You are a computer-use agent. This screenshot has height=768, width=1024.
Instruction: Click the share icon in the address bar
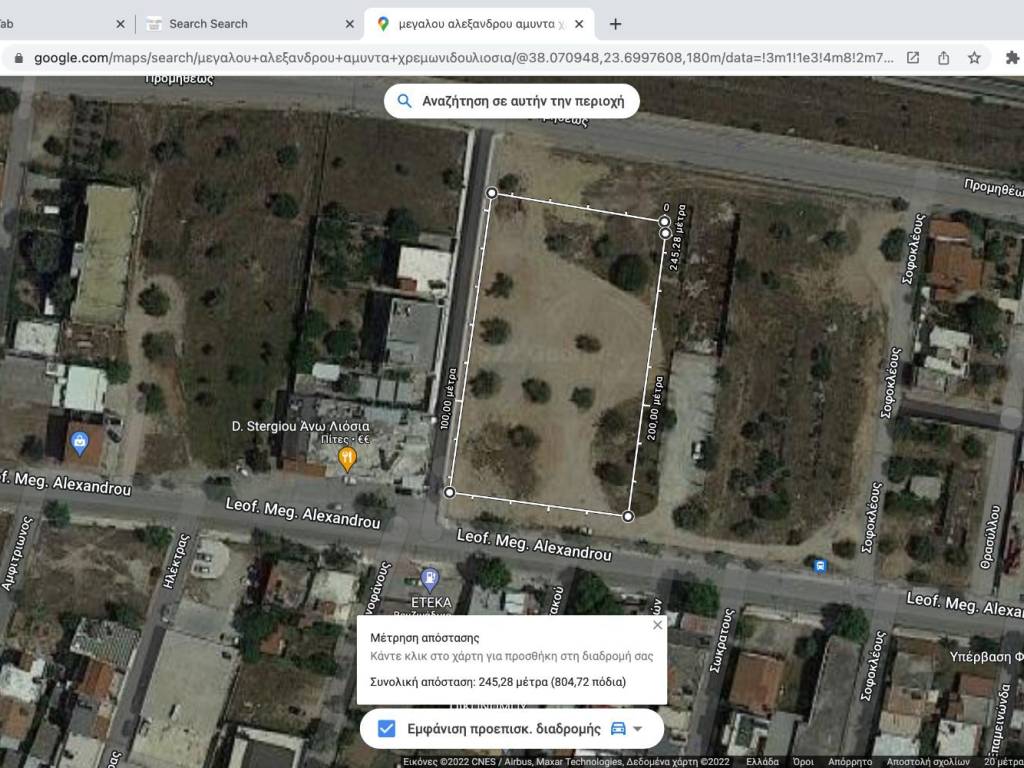click(943, 57)
